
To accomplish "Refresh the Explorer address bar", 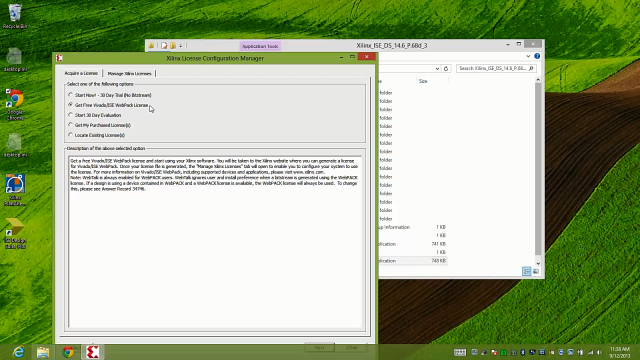I will coord(446,69).
